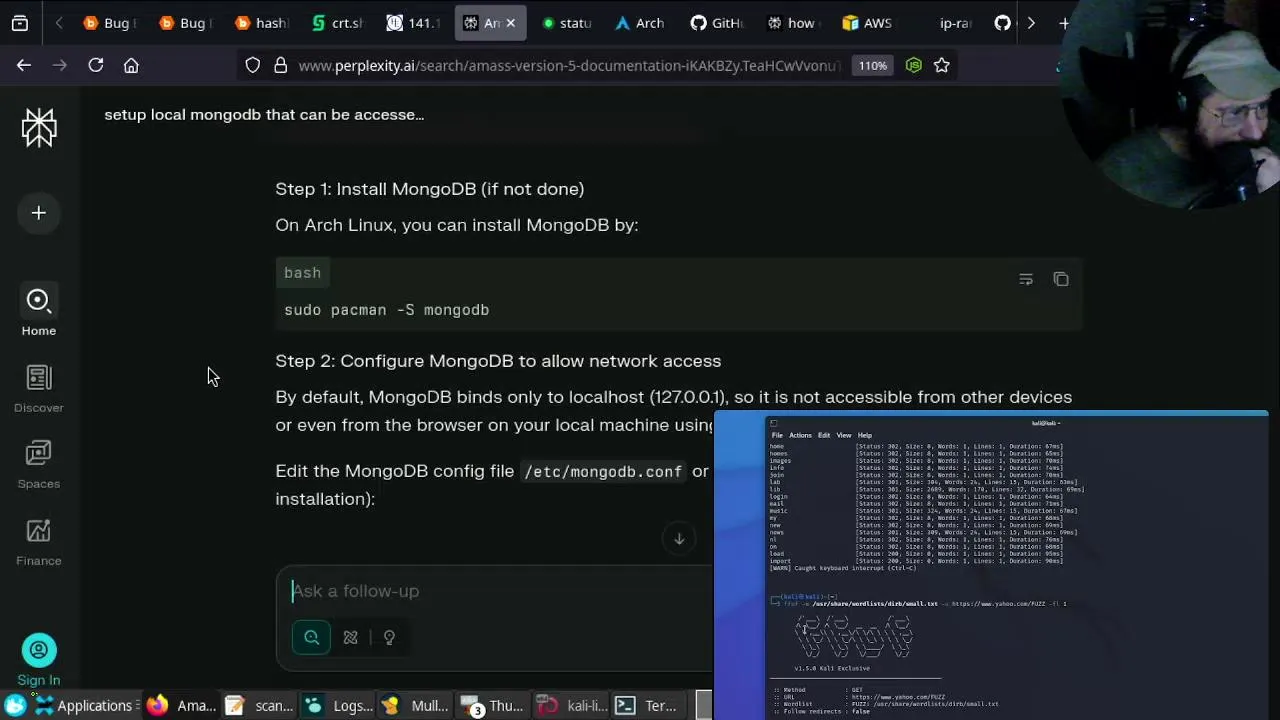Viewport: 1280px width, 720px height.
Task: Open the Mullvad taskbar item
Action: 416,706
